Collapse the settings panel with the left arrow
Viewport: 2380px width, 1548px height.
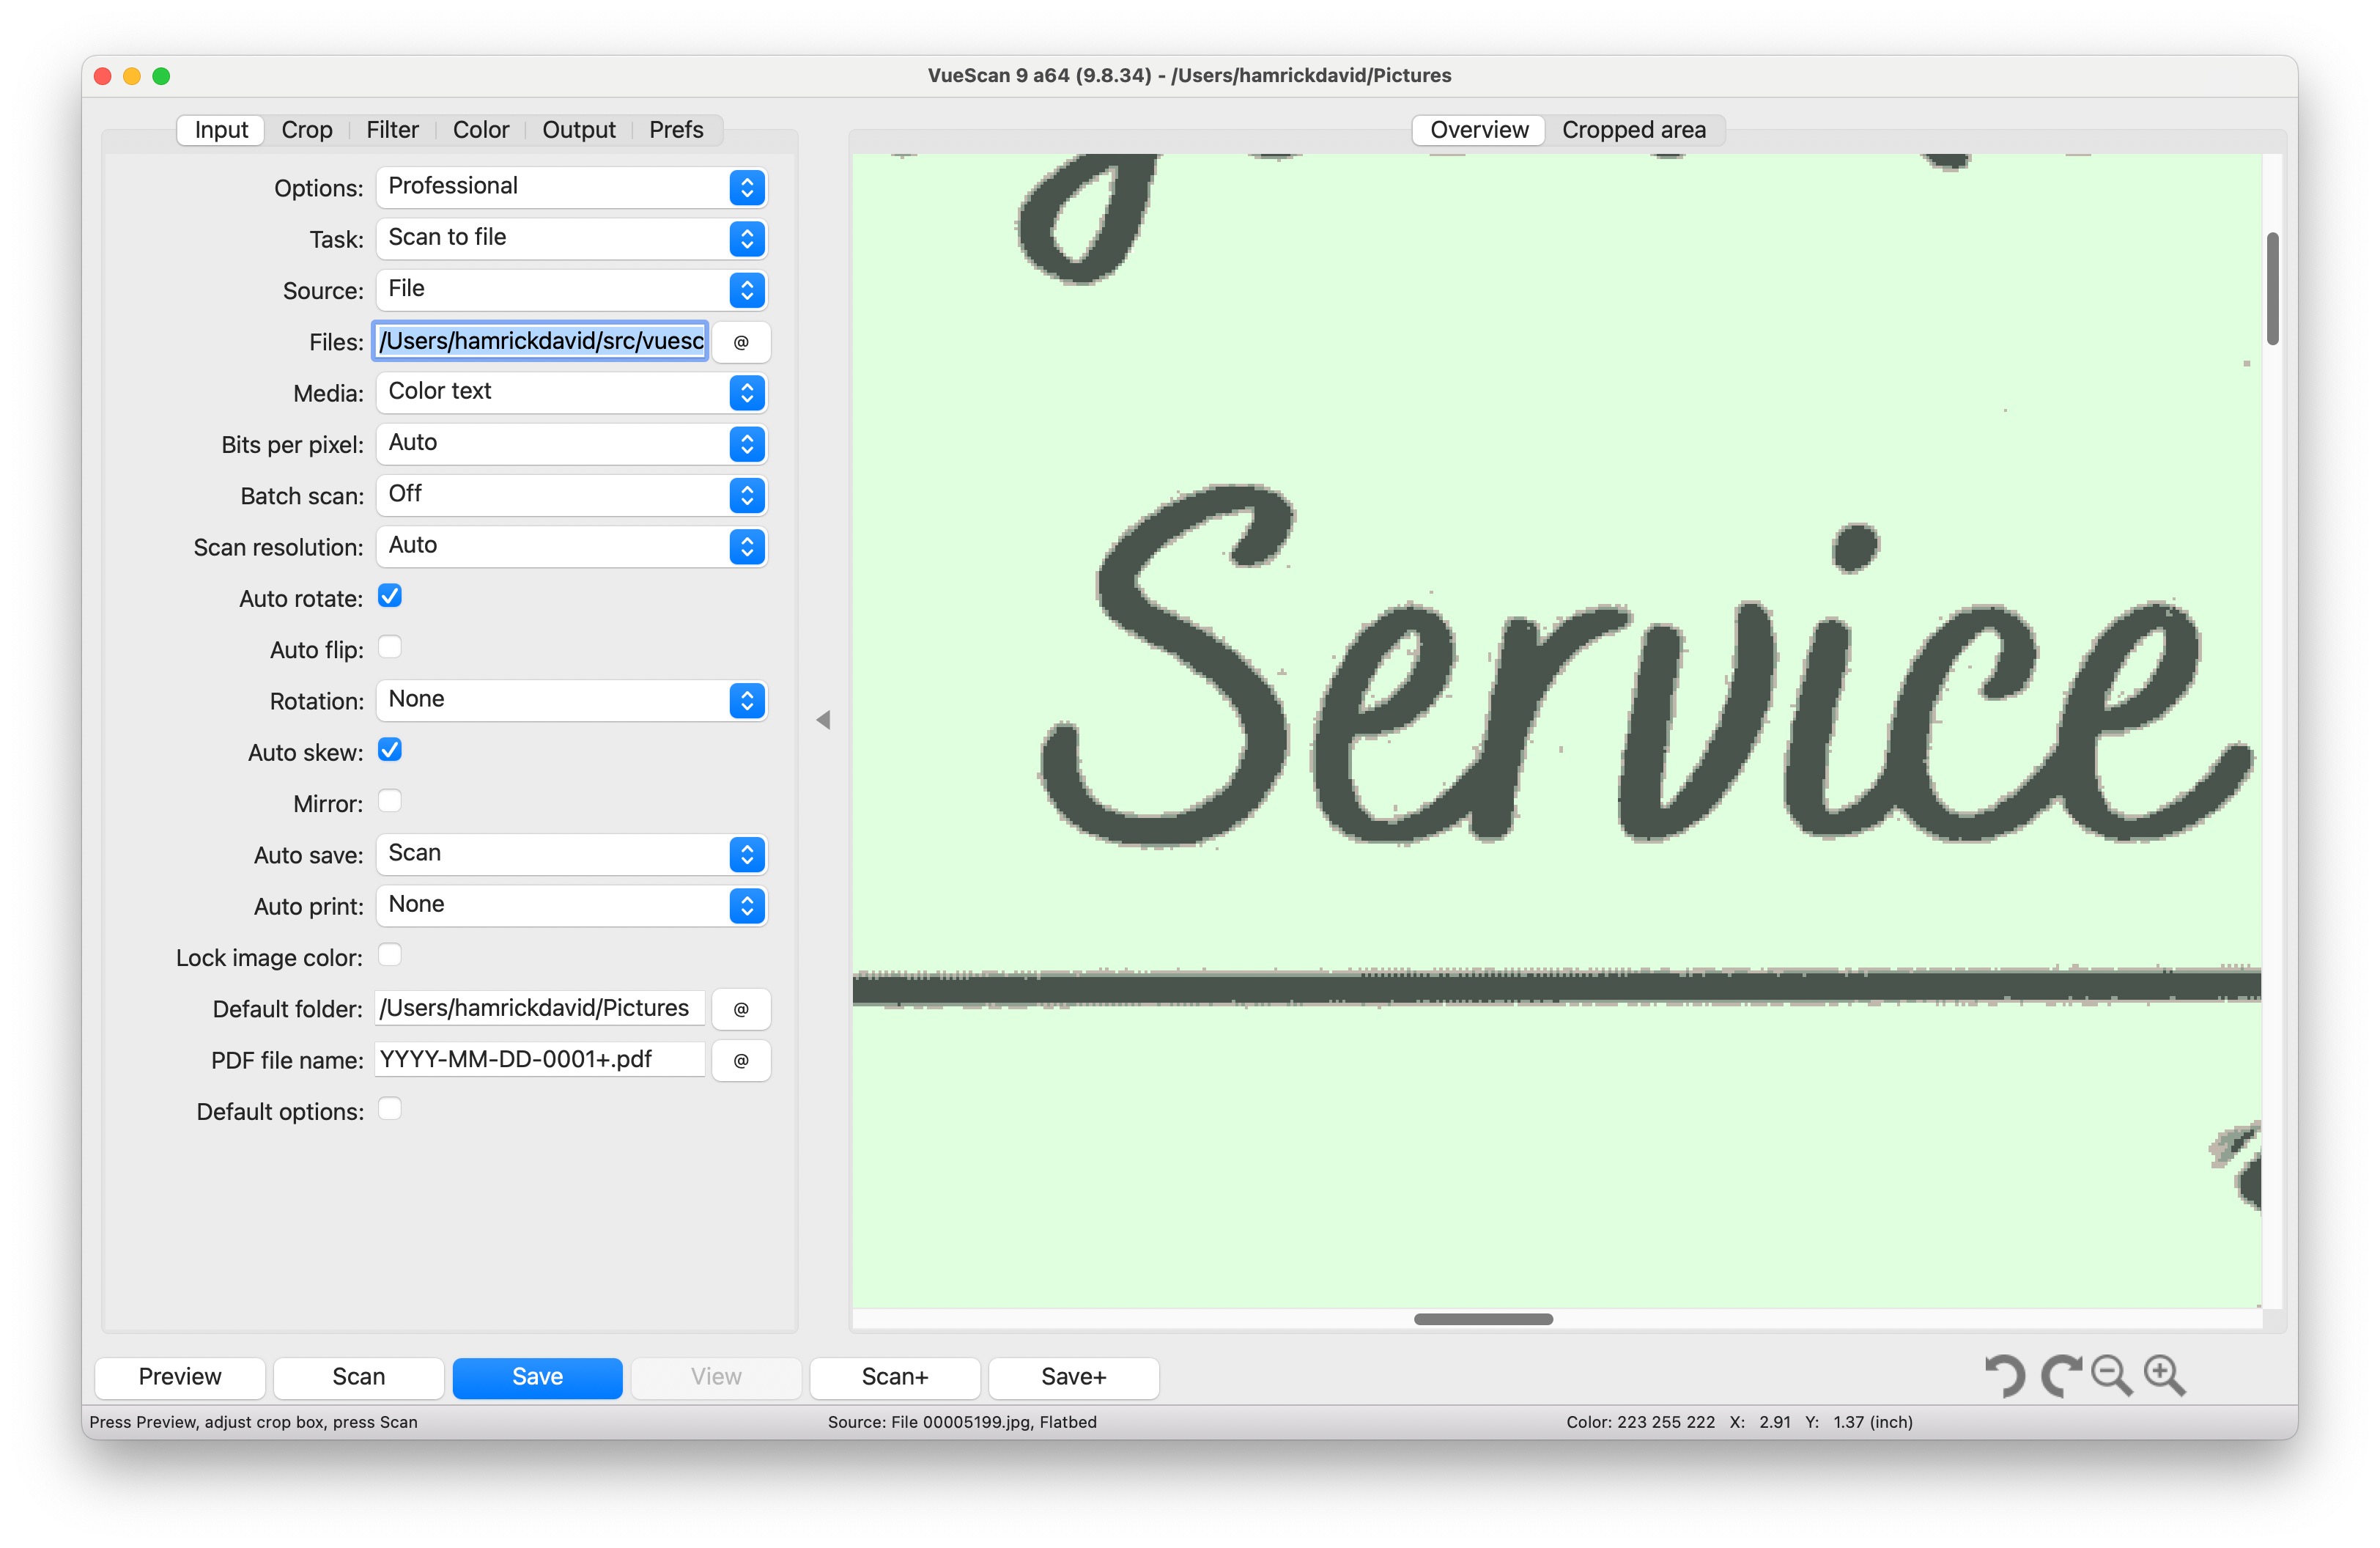coord(824,719)
